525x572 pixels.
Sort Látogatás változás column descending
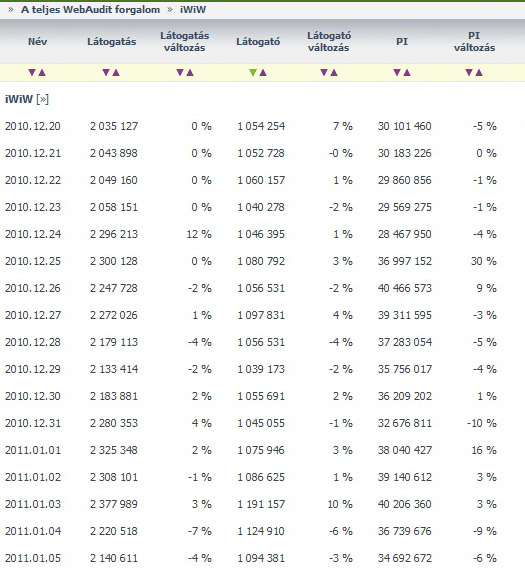180,72
